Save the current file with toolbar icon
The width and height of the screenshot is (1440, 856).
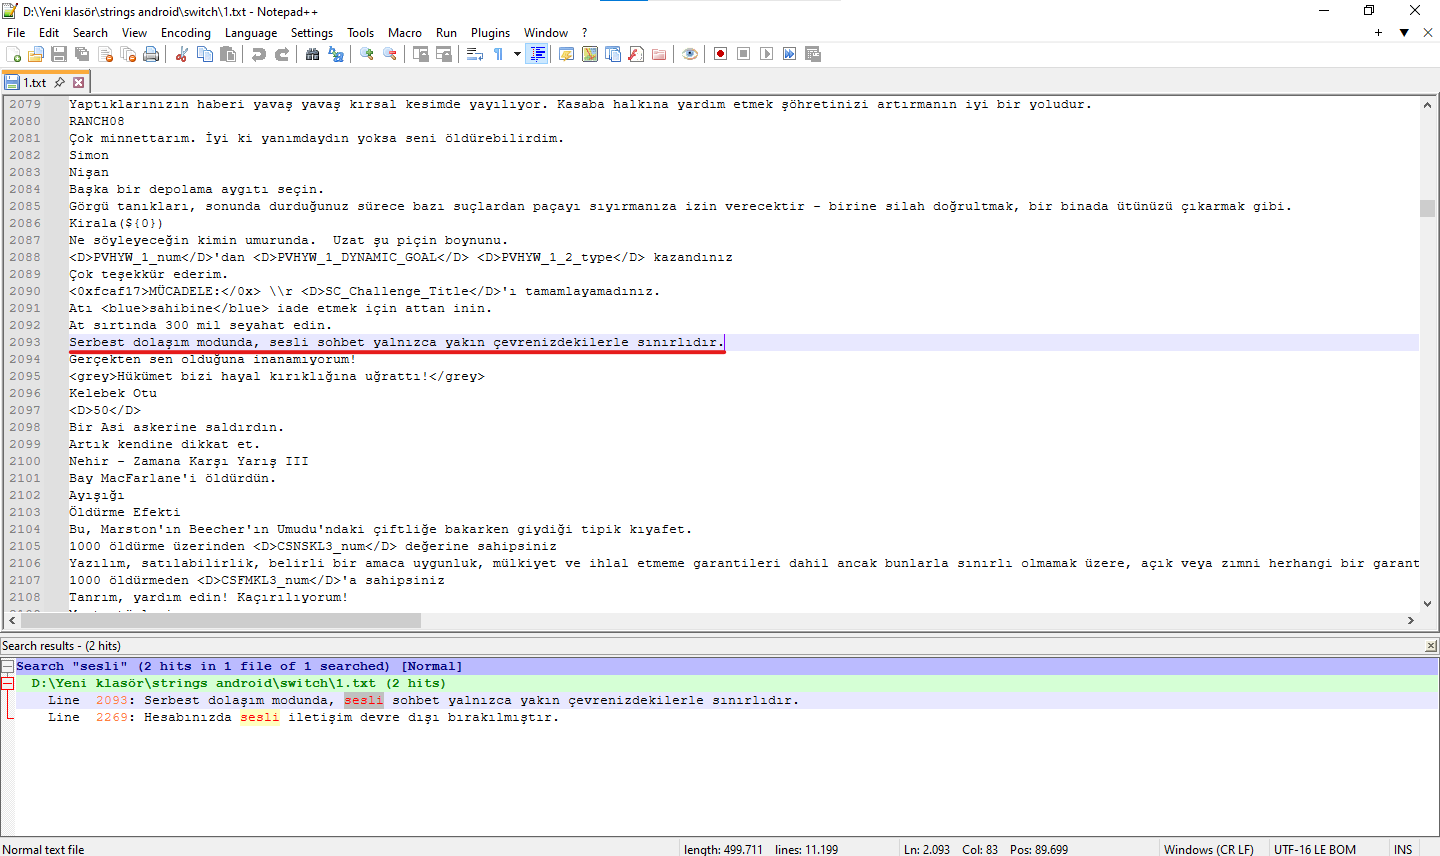tap(59, 54)
